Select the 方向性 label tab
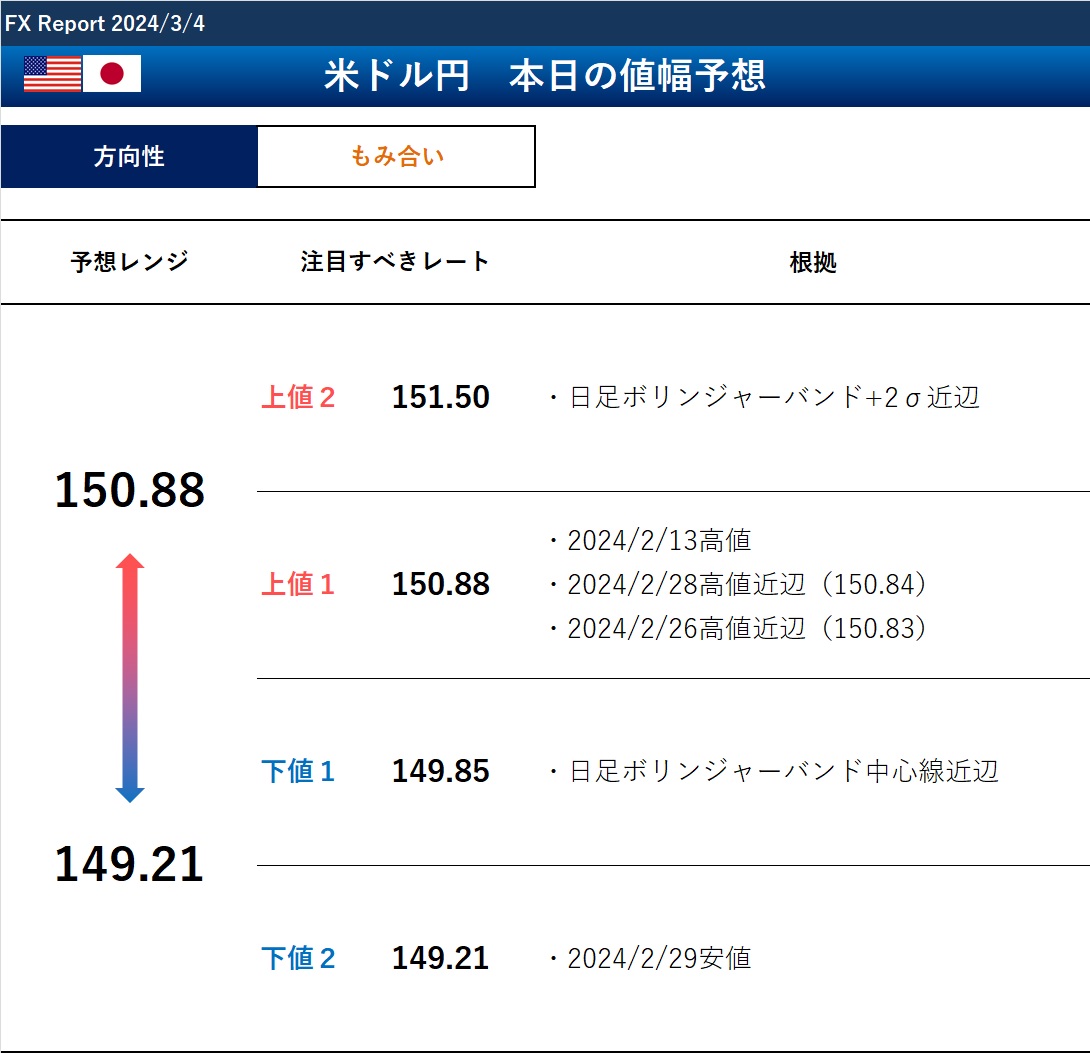Image resolution: width=1090 pixels, height=1053 pixels. pyautogui.click(x=129, y=157)
